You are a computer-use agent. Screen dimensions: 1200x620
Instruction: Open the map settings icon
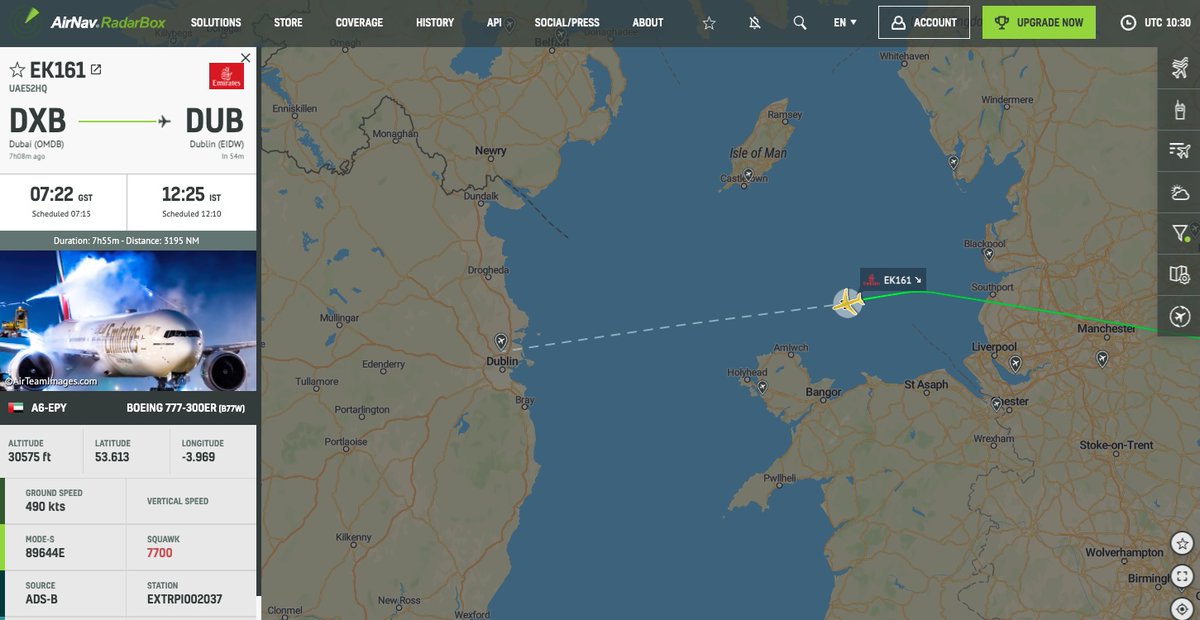[x=1179, y=274]
